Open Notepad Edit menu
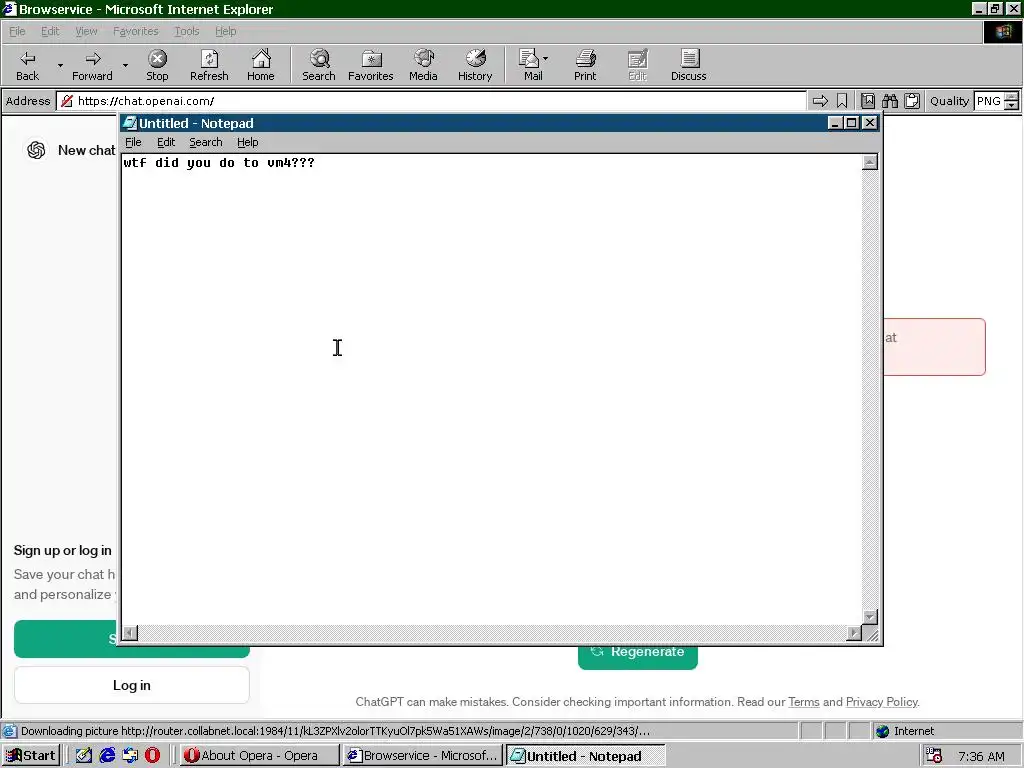The width and height of the screenshot is (1024, 768). tap(166, 142)
